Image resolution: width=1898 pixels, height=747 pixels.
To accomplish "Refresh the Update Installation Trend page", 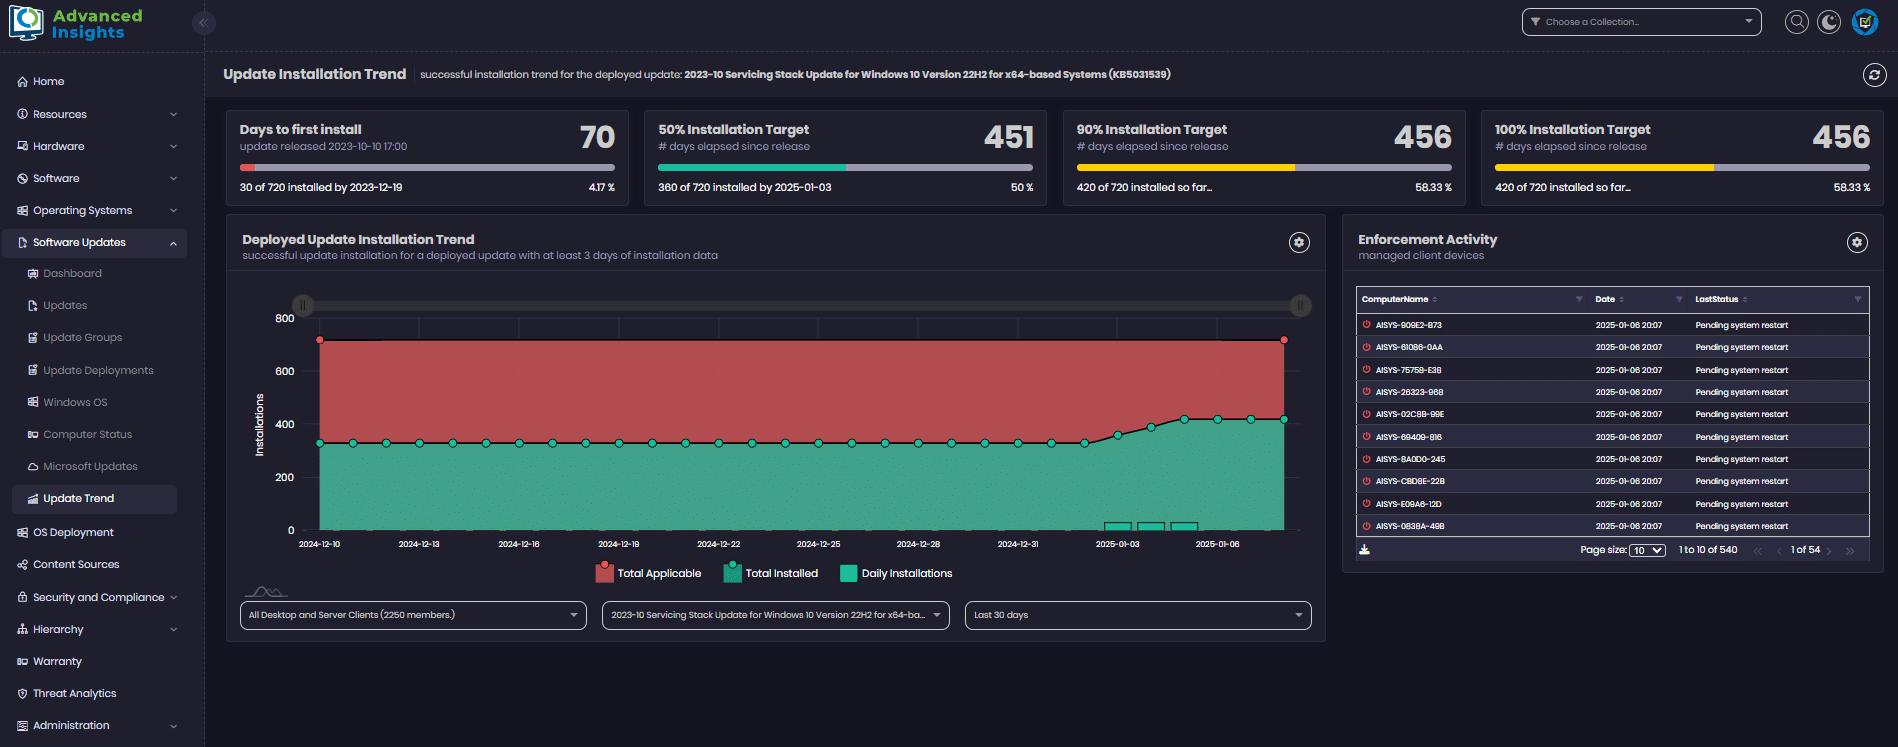I will coord(1874,74).
